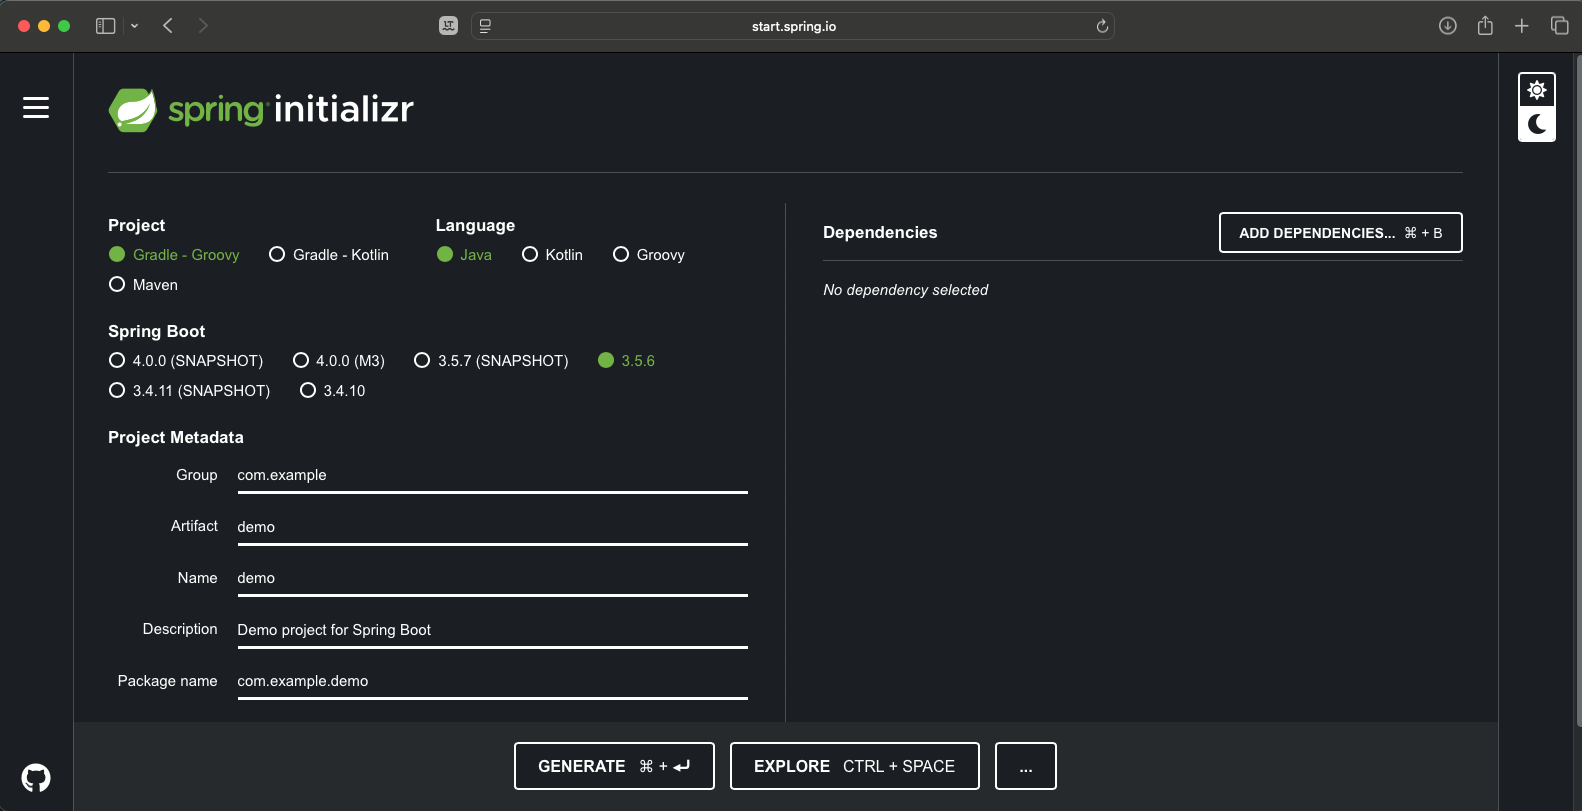Click the Explore button
The width and height of the screenshot is (1582, 811).
(854, 766)
